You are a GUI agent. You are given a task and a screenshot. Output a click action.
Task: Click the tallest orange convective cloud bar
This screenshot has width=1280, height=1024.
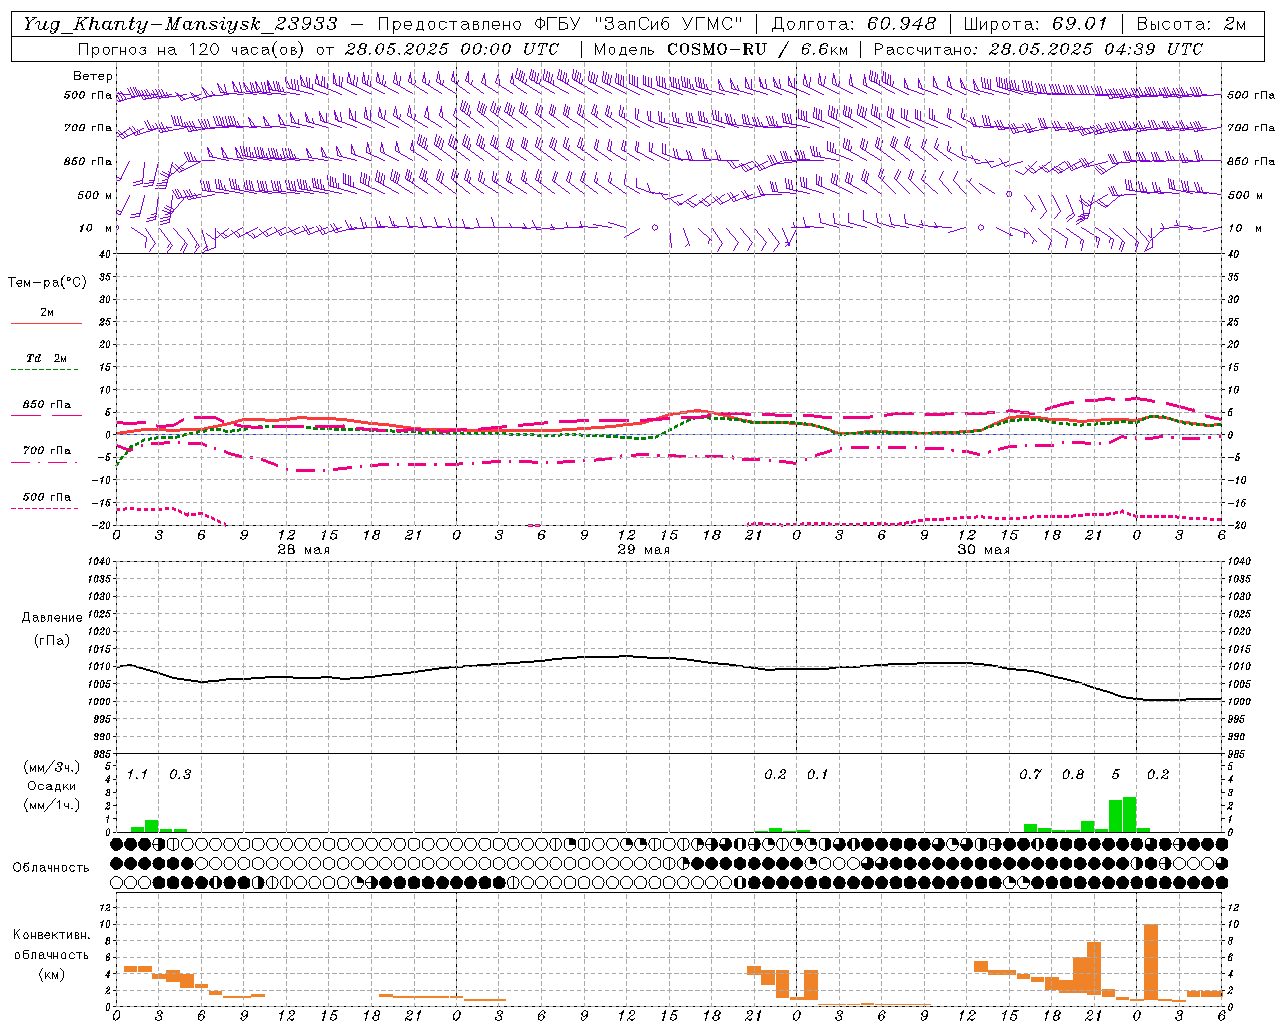[x=1151, y=962]
